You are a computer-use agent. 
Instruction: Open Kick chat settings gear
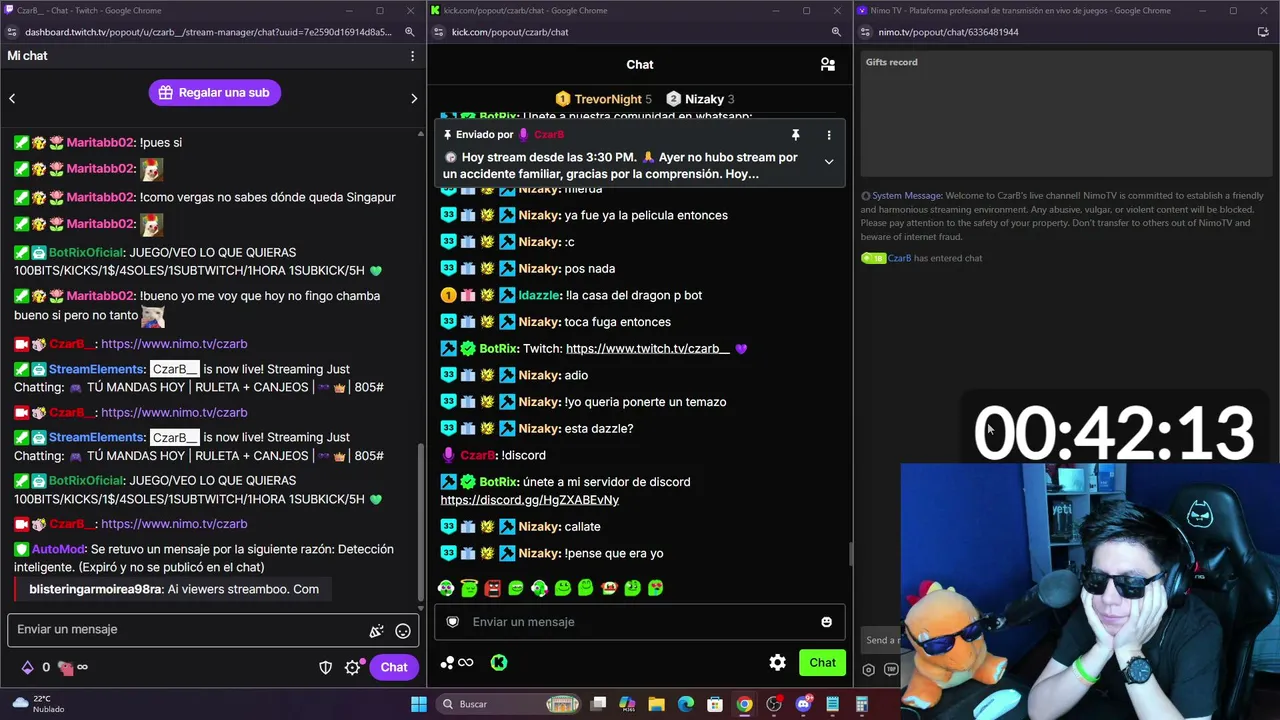point(777,662)
